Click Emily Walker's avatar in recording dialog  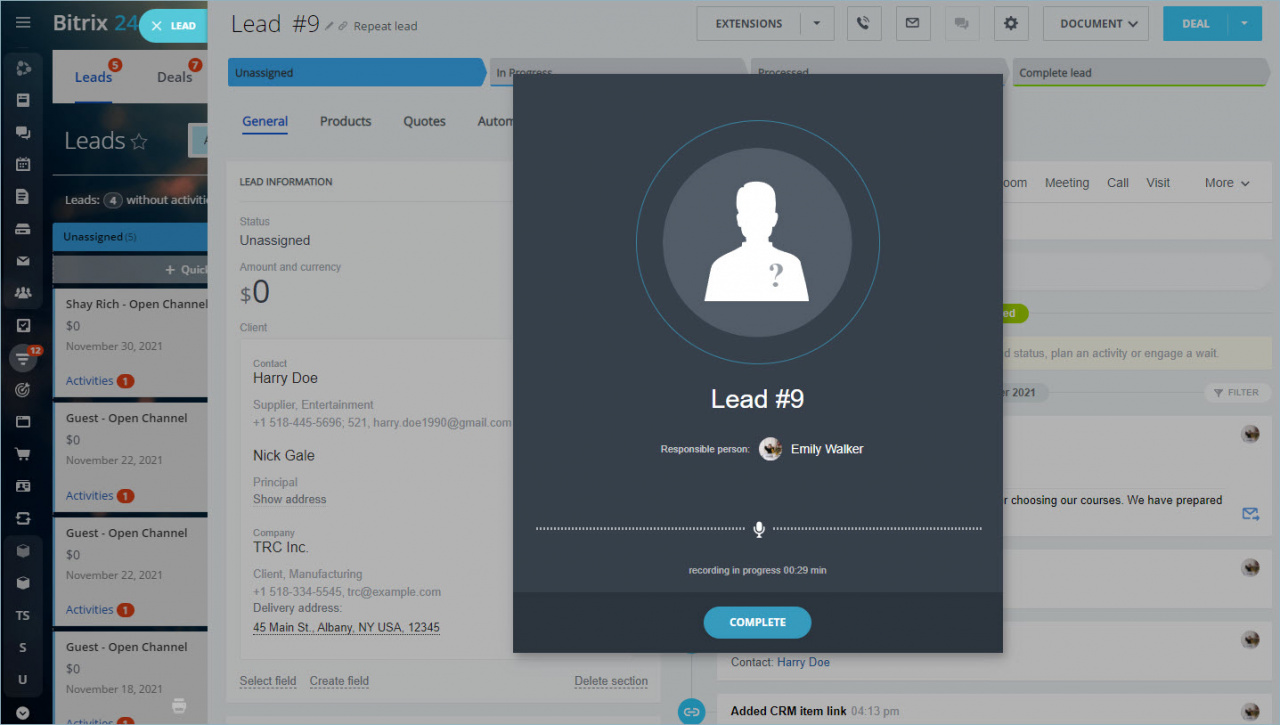[770, 449]
